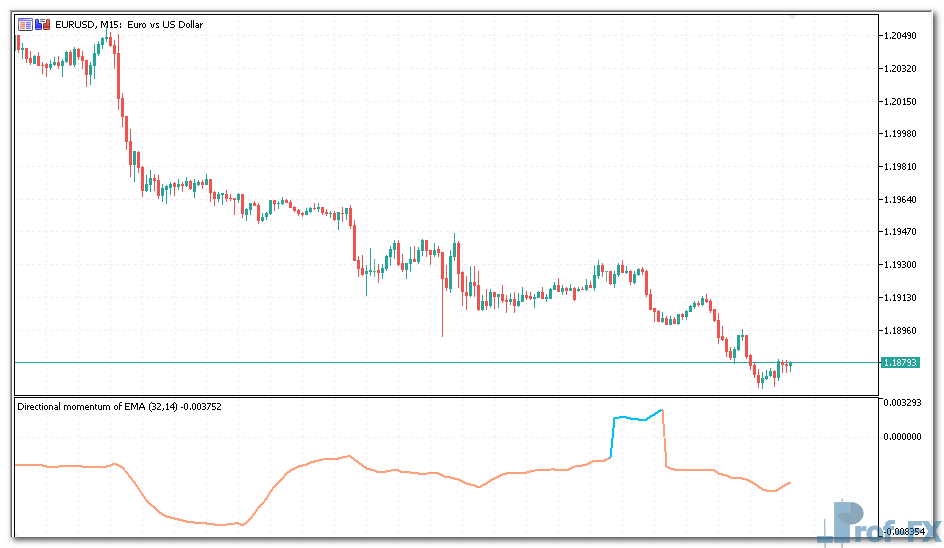This screenshot has height=548, width=944.
Task: Click the 1.20150 price axis label
Action: tap(900, 102)
